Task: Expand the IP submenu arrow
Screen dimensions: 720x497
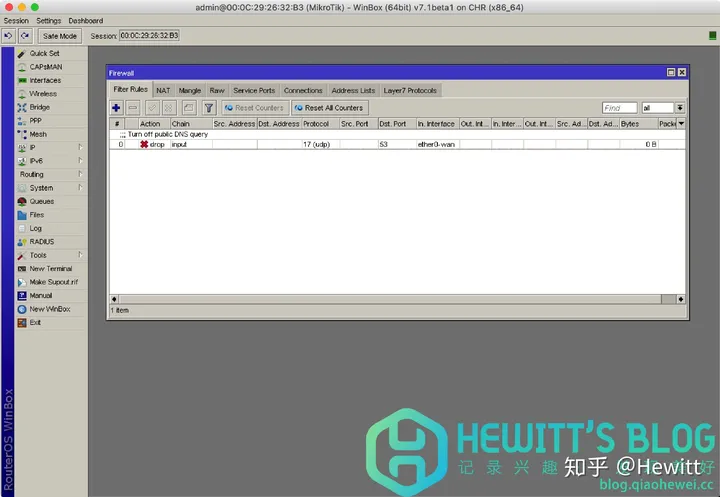Action: pyautogui.click(x=80, y=147)
